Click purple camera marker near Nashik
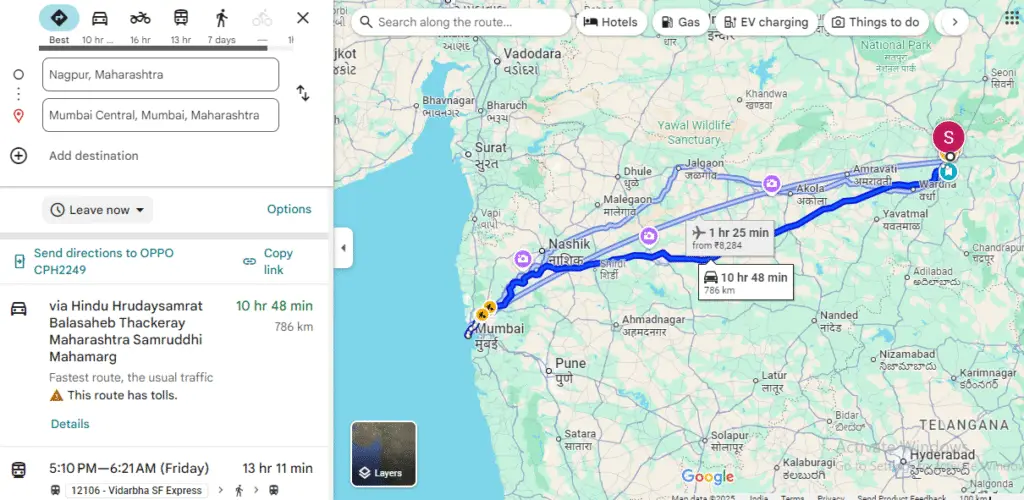This screenshot has width=1024, height=500. pyautogui.click(x=522, y=259)
